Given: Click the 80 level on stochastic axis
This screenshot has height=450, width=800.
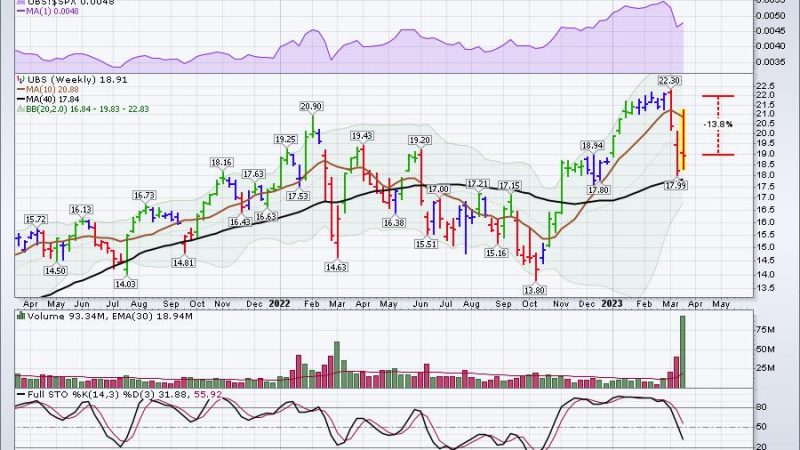Looking at the screenshot, I should point(761,407).
